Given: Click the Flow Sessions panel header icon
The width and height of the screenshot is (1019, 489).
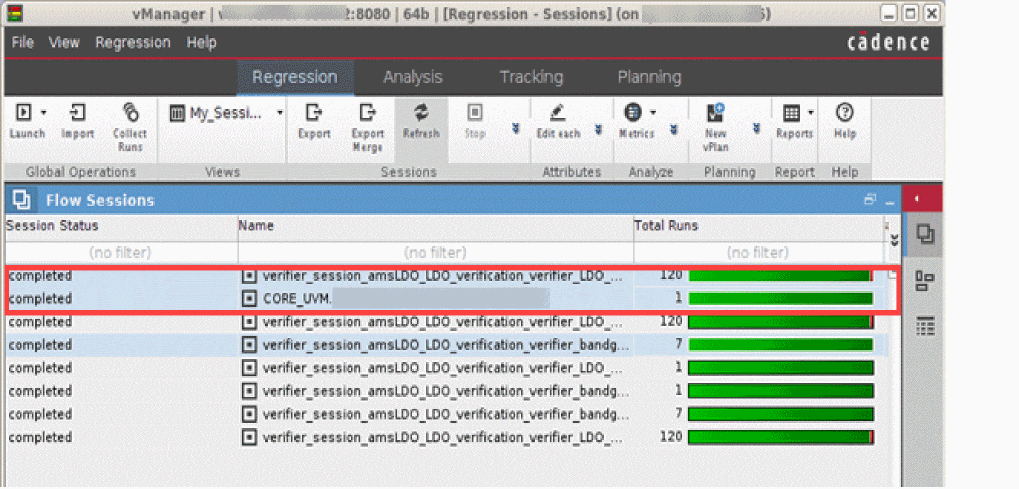Looking at the screenshot, I should (x=21, y=200).
